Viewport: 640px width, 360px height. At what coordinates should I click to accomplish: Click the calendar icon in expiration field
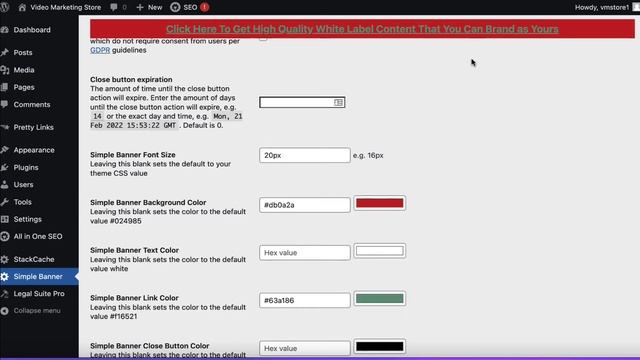338,102
